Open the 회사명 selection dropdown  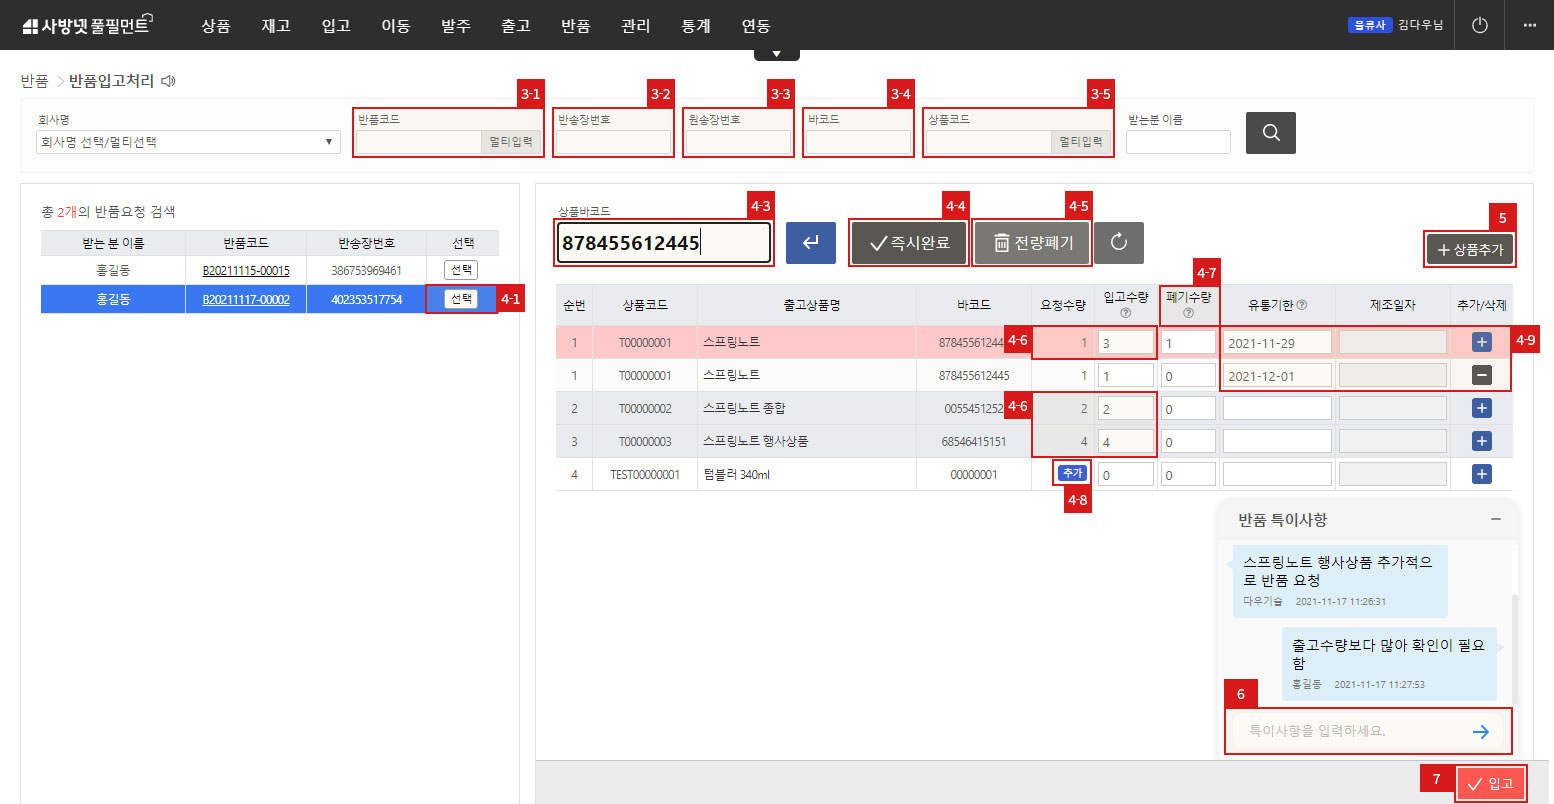pyautogui.click(x=188, y=142)
